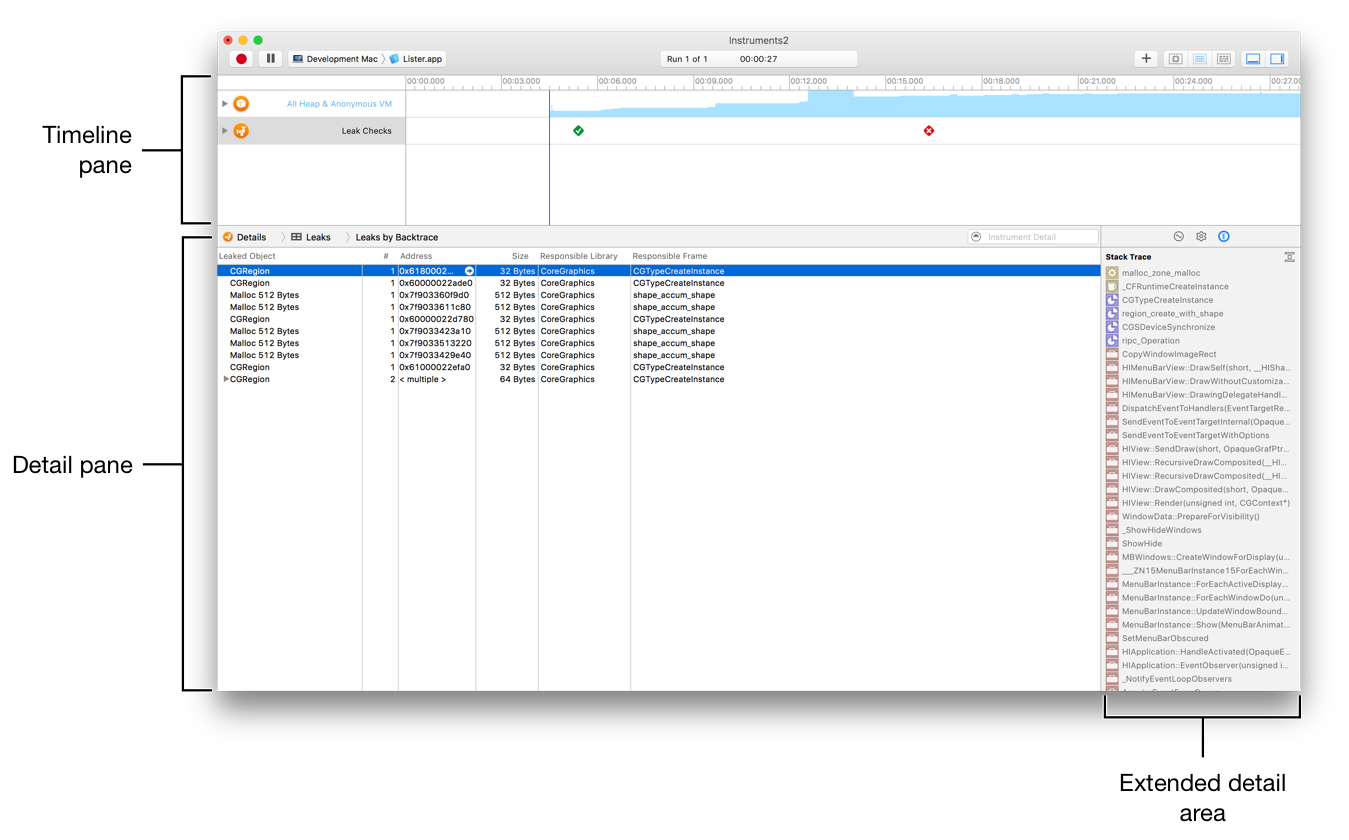Click the focus arrow beside address 0x6180002

469,271
